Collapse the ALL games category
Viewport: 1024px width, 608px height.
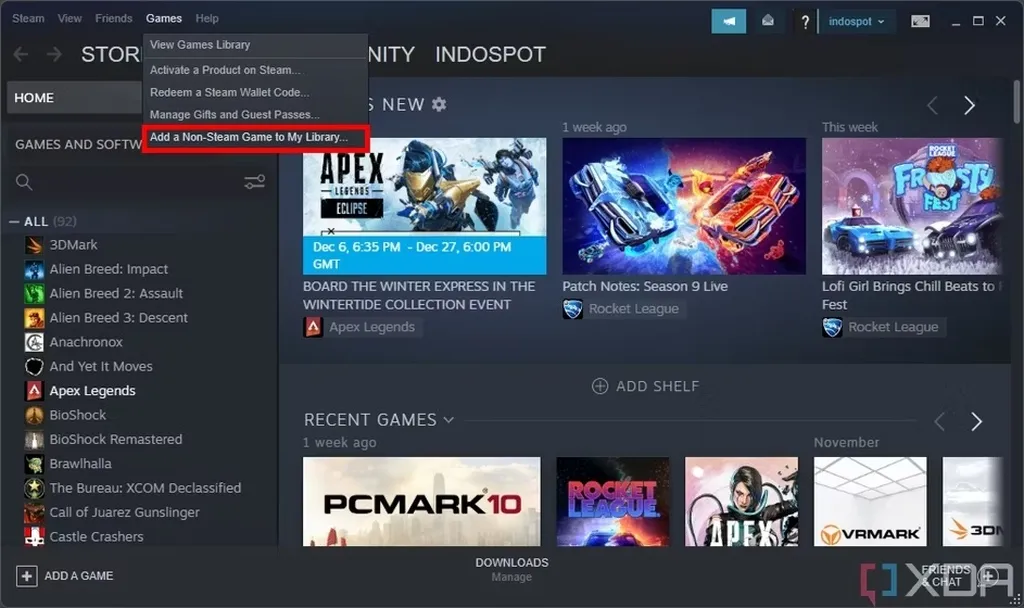14,222
